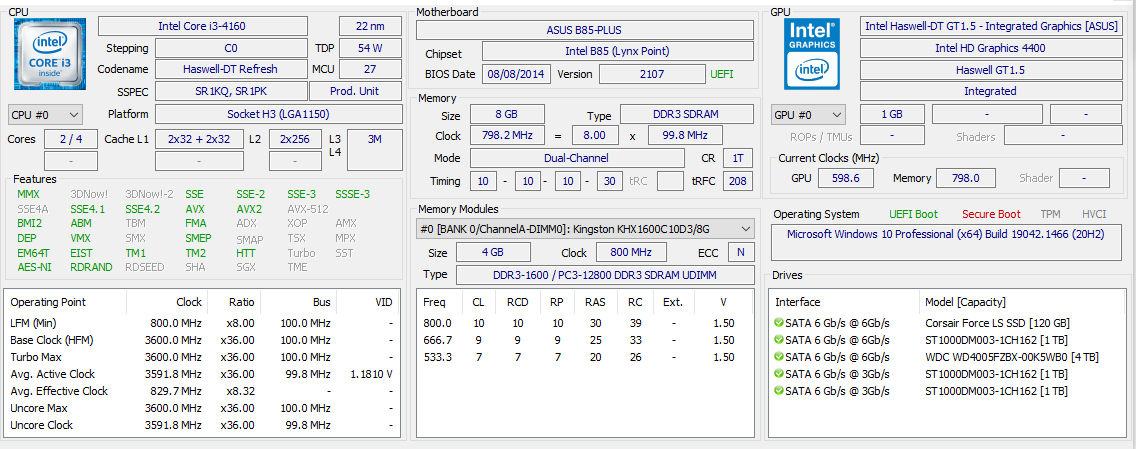1136x449 pixels.
Task: Click the UEFI Boot indicator
Action: 913,214
